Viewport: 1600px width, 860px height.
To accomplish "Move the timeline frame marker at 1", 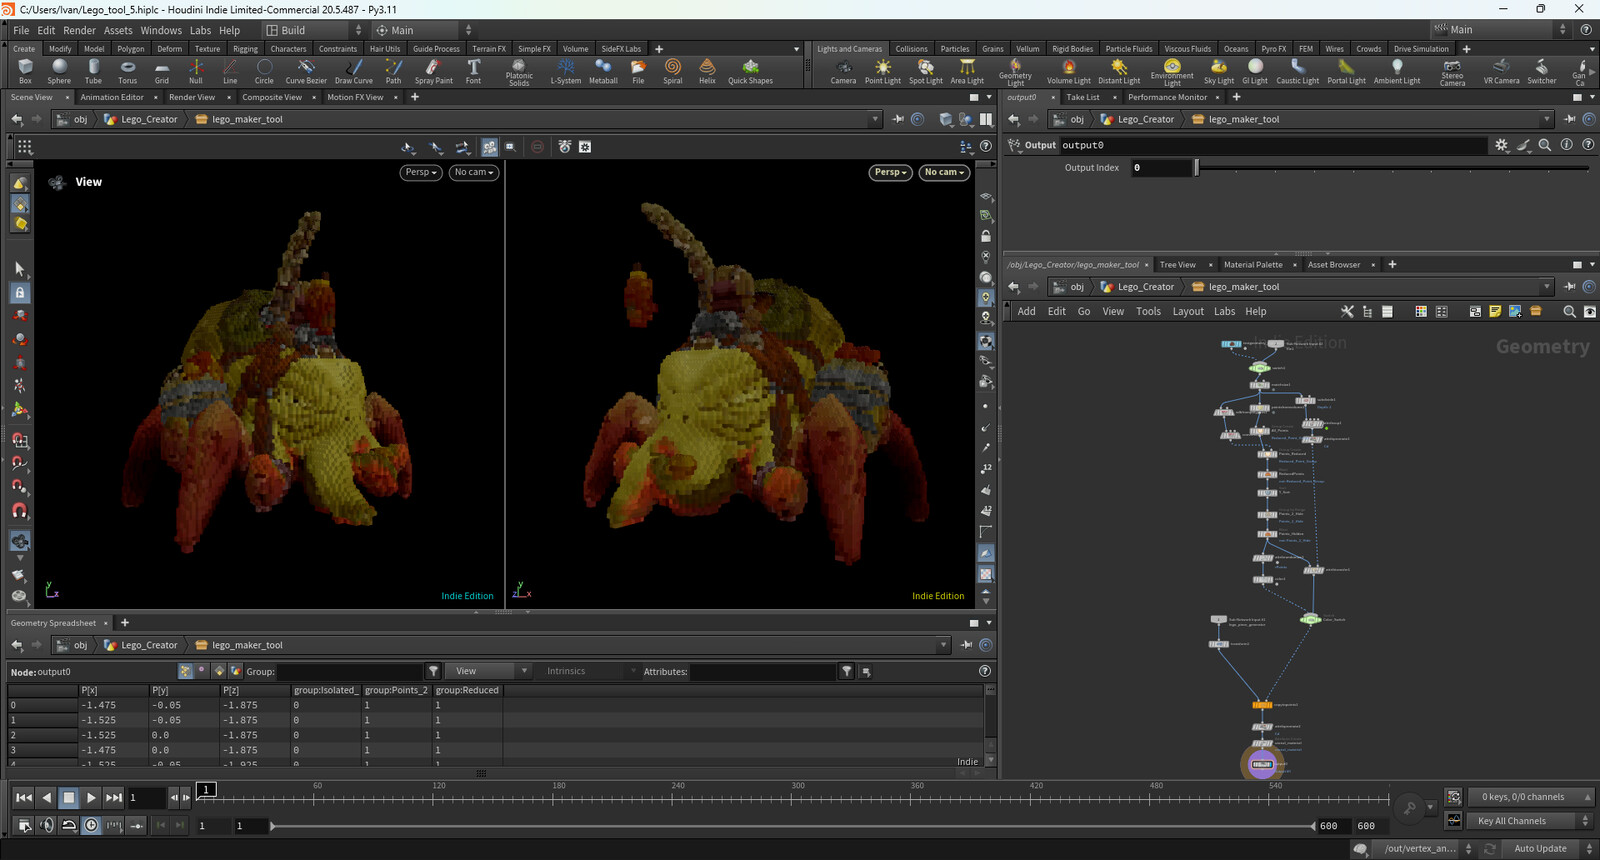I will [x=206, y=790].
